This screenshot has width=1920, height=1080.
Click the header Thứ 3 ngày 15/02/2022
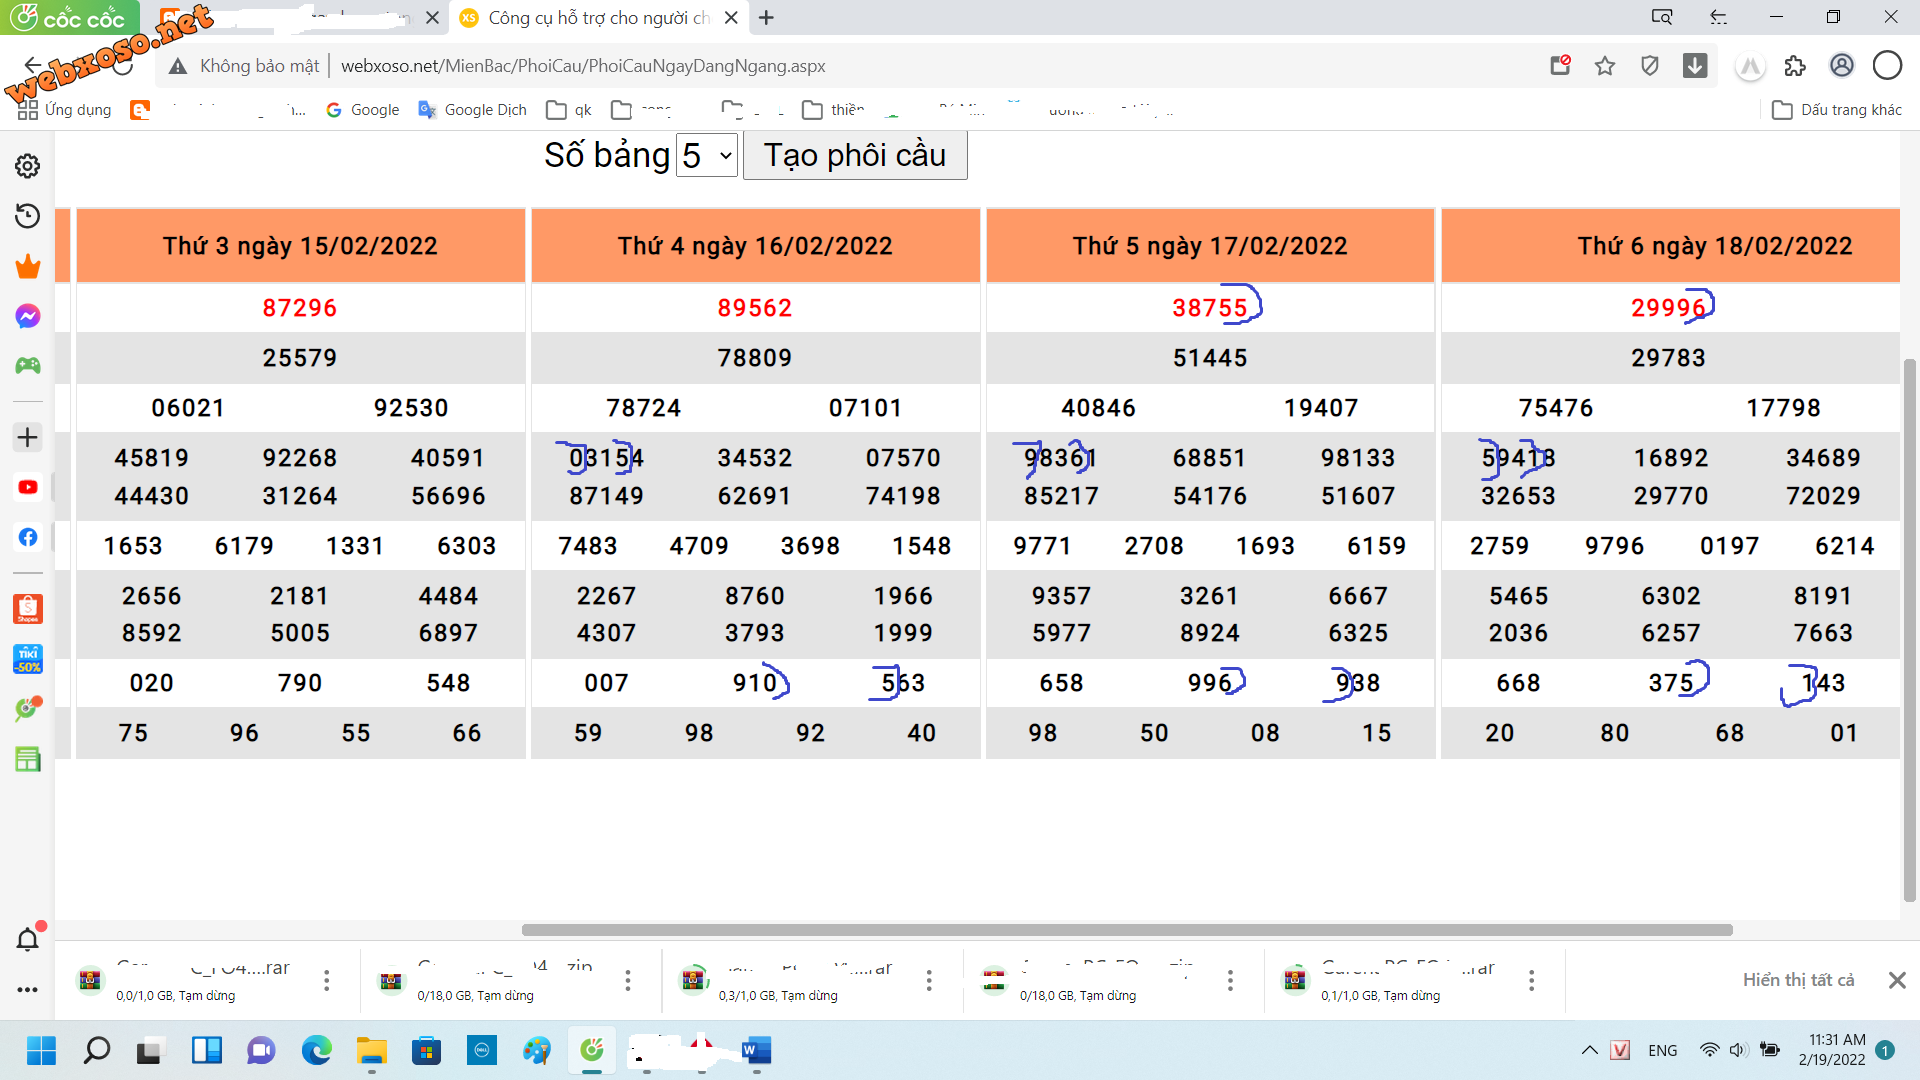[300, 246]
